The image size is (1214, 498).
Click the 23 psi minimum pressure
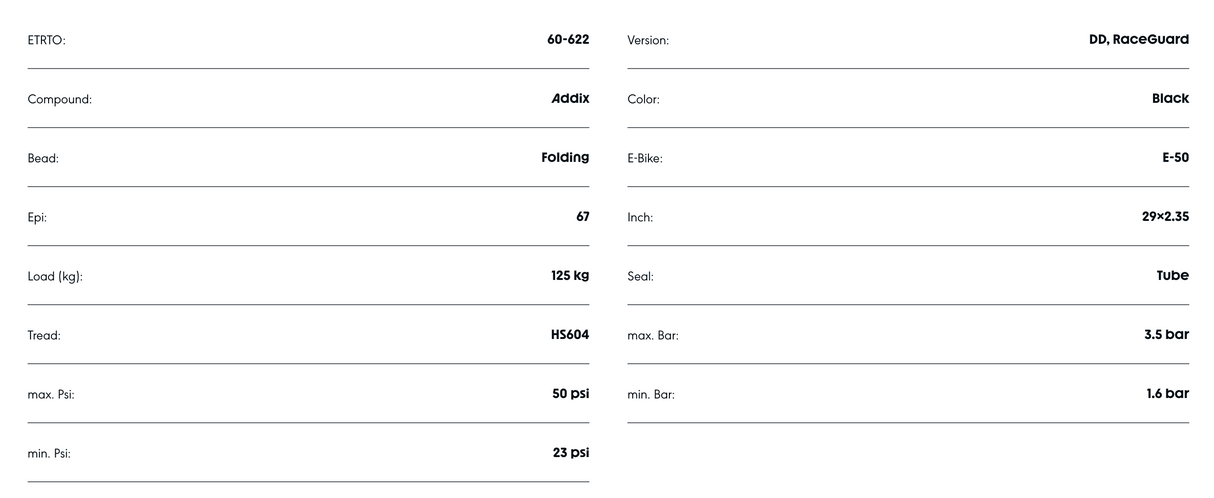571,453
